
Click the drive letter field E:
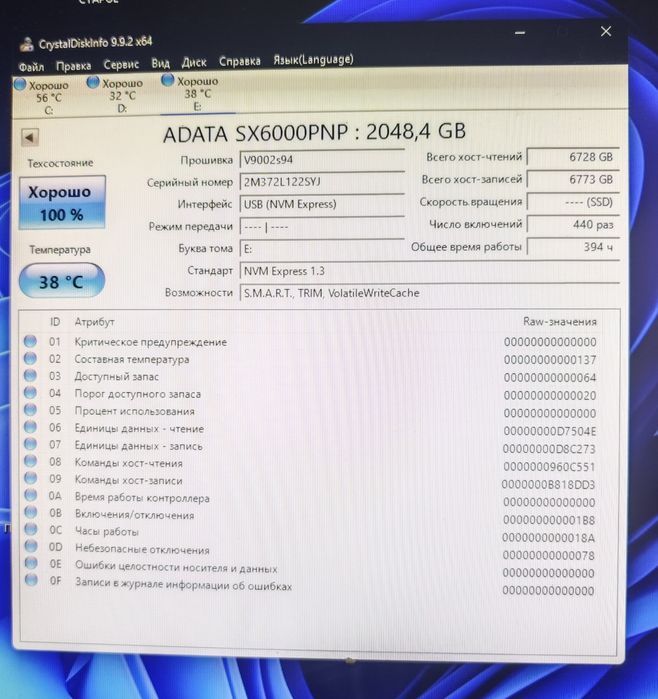tap(321, 249)
